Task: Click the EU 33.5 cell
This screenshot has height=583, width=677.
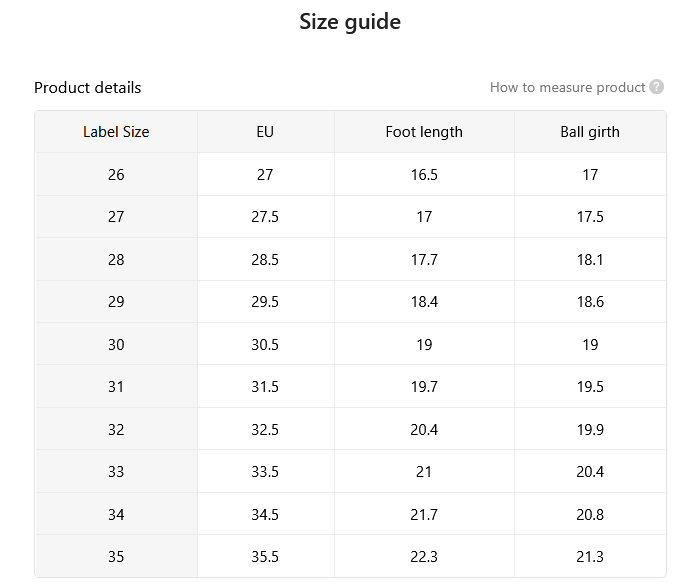Action: 265,472
